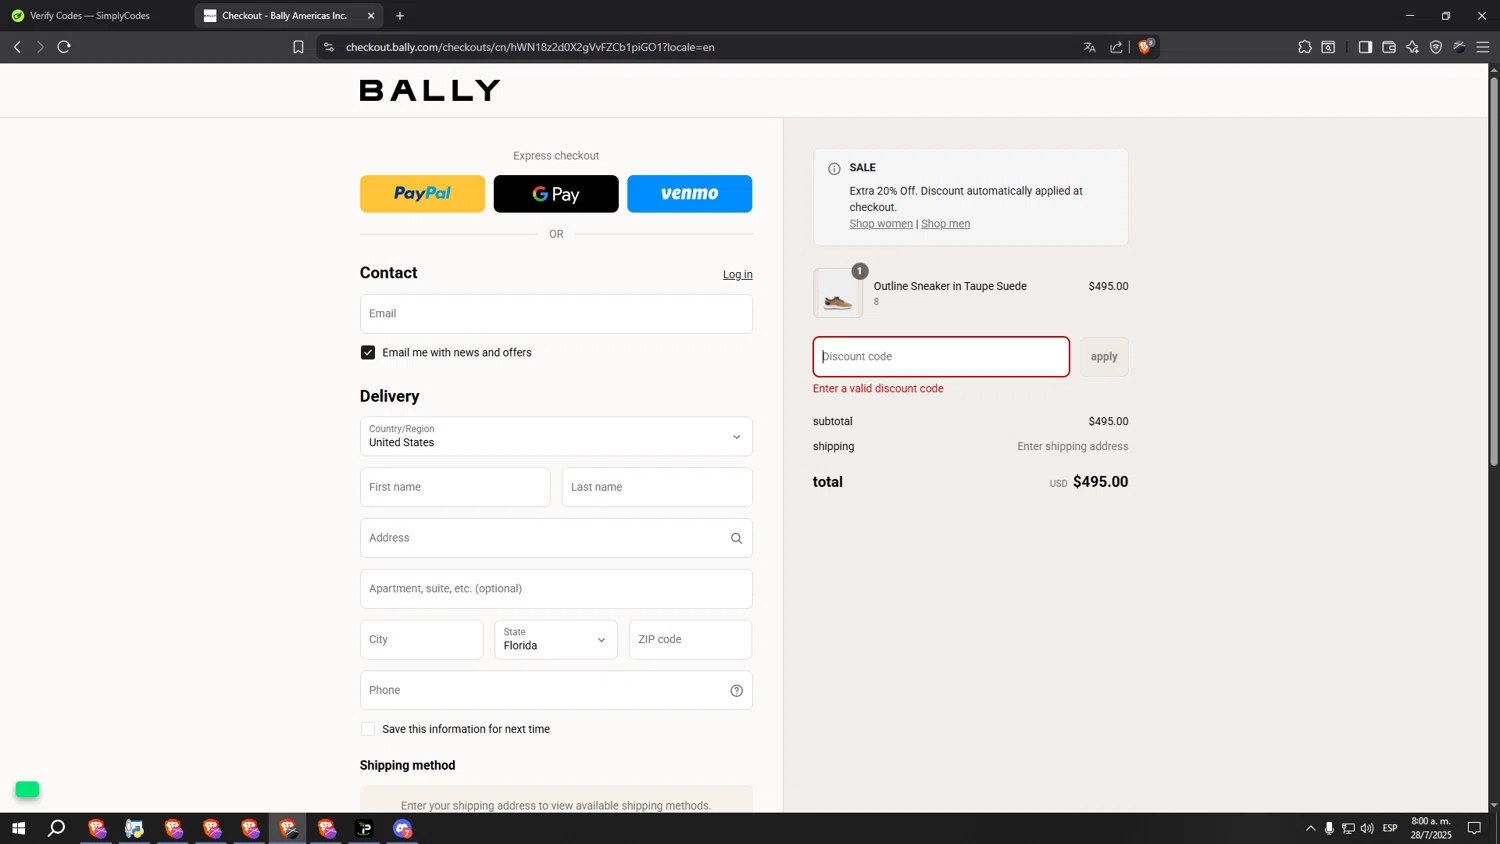The height and width of the screenshot is (844, 1500).
Task: Share this page using share icon
Action: pos(1117,47)
